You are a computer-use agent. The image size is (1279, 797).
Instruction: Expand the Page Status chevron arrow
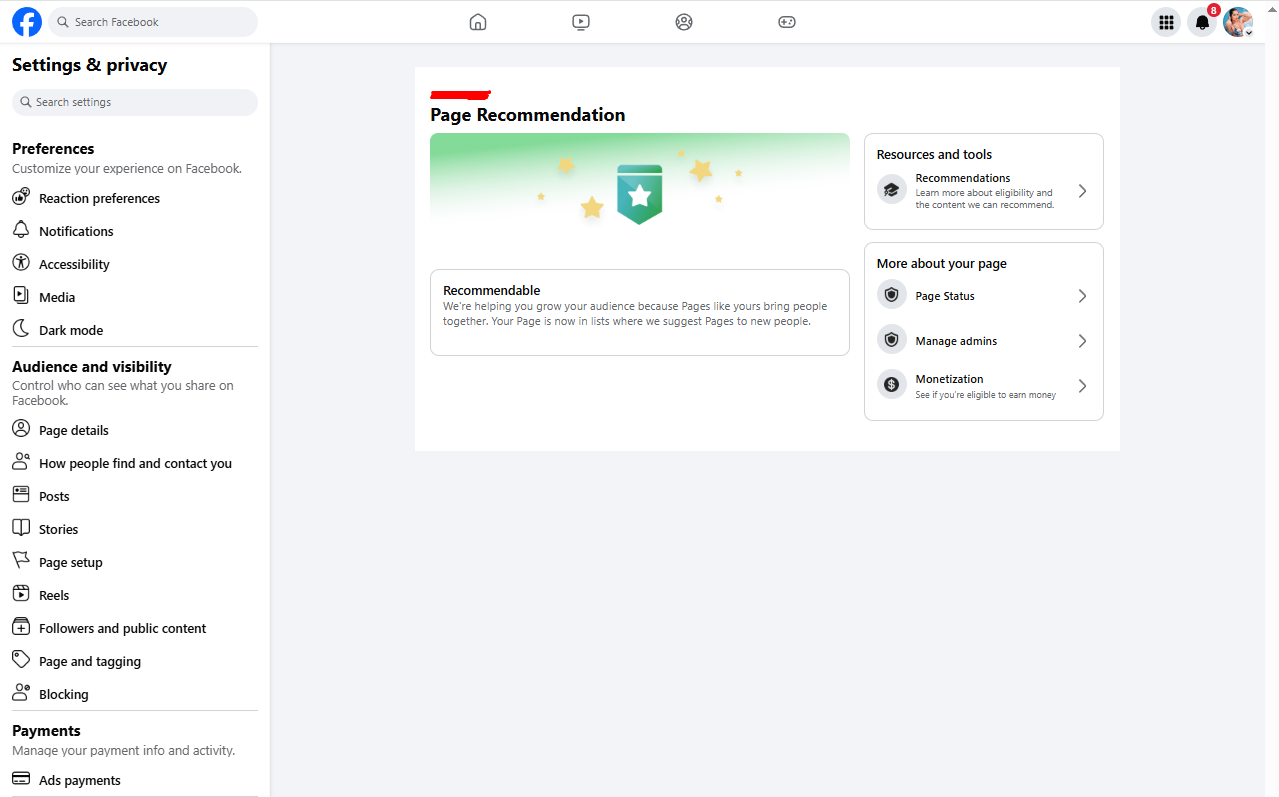tap(1082, 296)
